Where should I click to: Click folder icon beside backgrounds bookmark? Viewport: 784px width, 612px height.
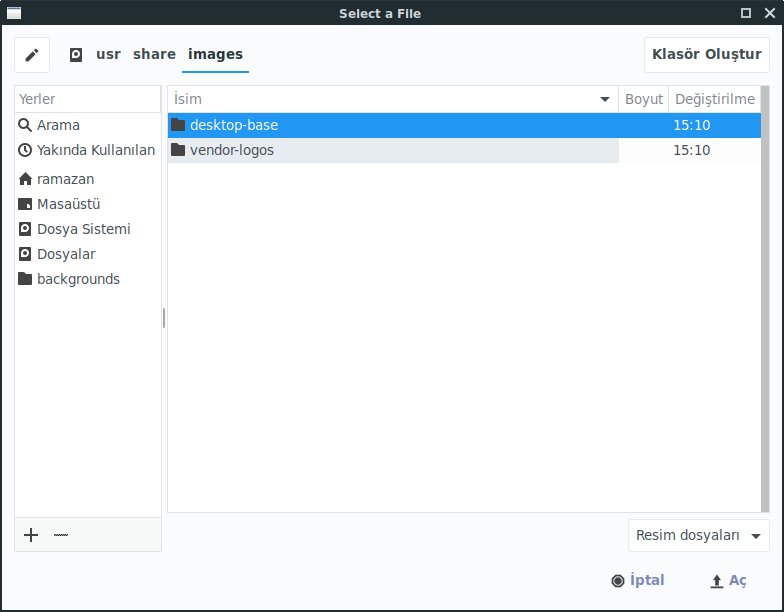point(25,278)
